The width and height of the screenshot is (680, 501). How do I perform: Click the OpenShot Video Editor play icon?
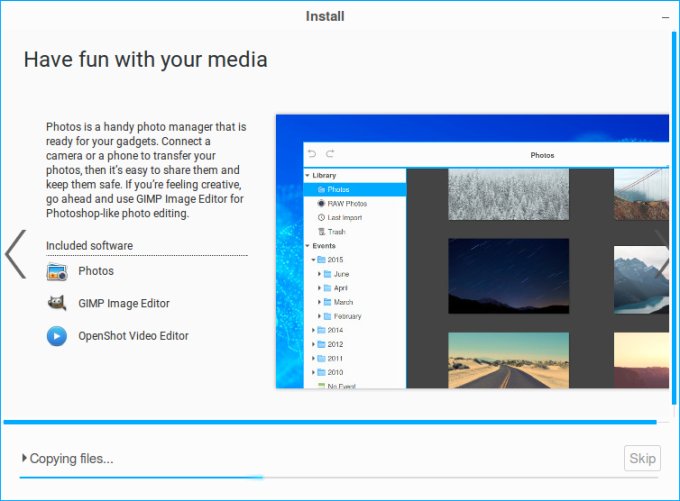pos(57,336)
